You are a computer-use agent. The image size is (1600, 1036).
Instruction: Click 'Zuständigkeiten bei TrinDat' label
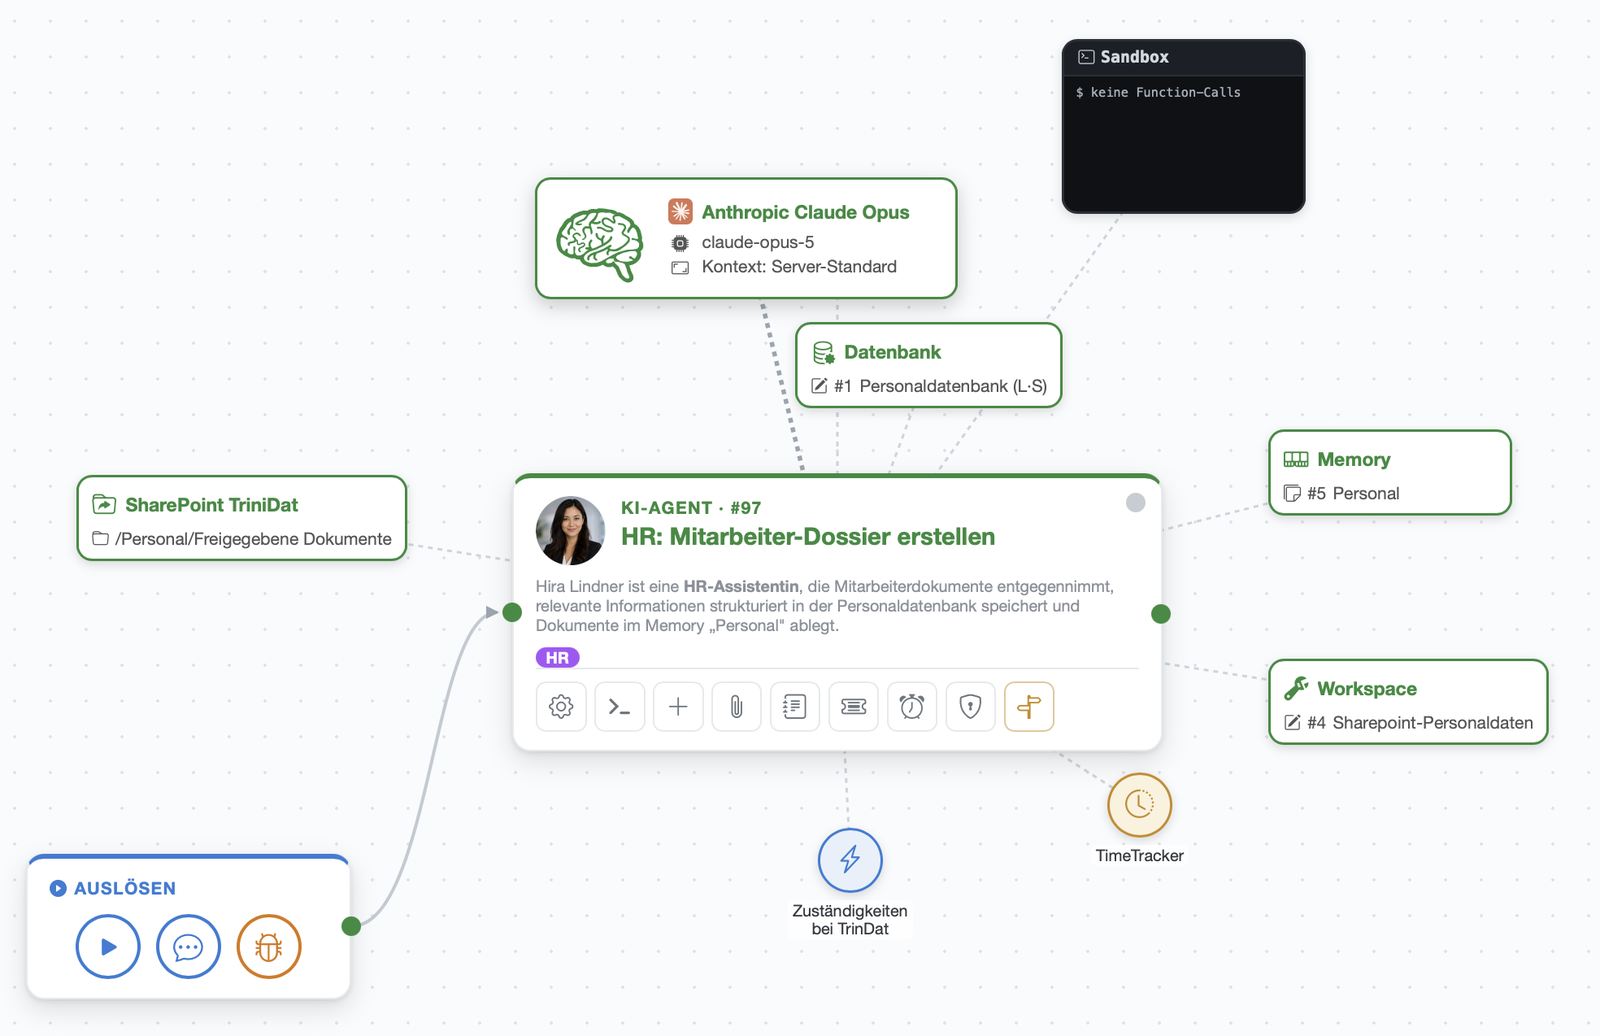tap(850, 920)
